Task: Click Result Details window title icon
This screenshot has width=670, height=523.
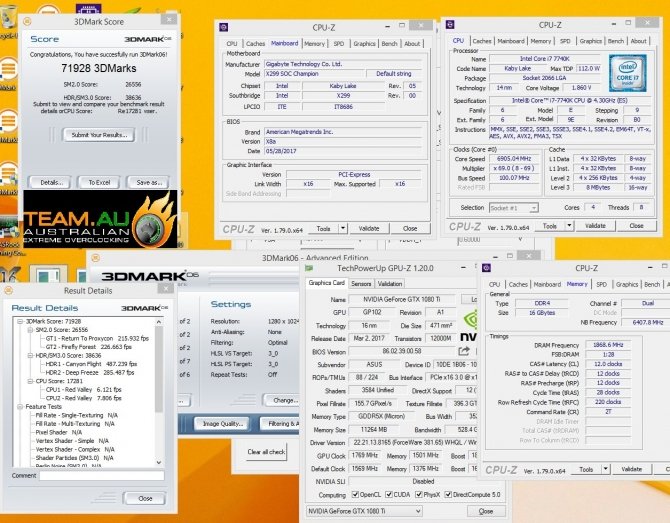Action: [9, 290]
